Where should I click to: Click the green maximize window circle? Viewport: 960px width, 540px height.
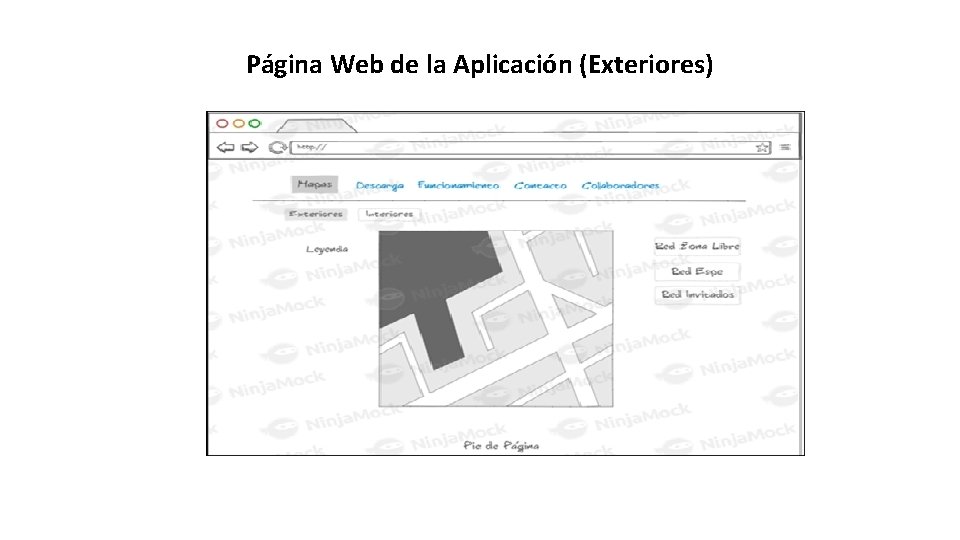point(255,124)
